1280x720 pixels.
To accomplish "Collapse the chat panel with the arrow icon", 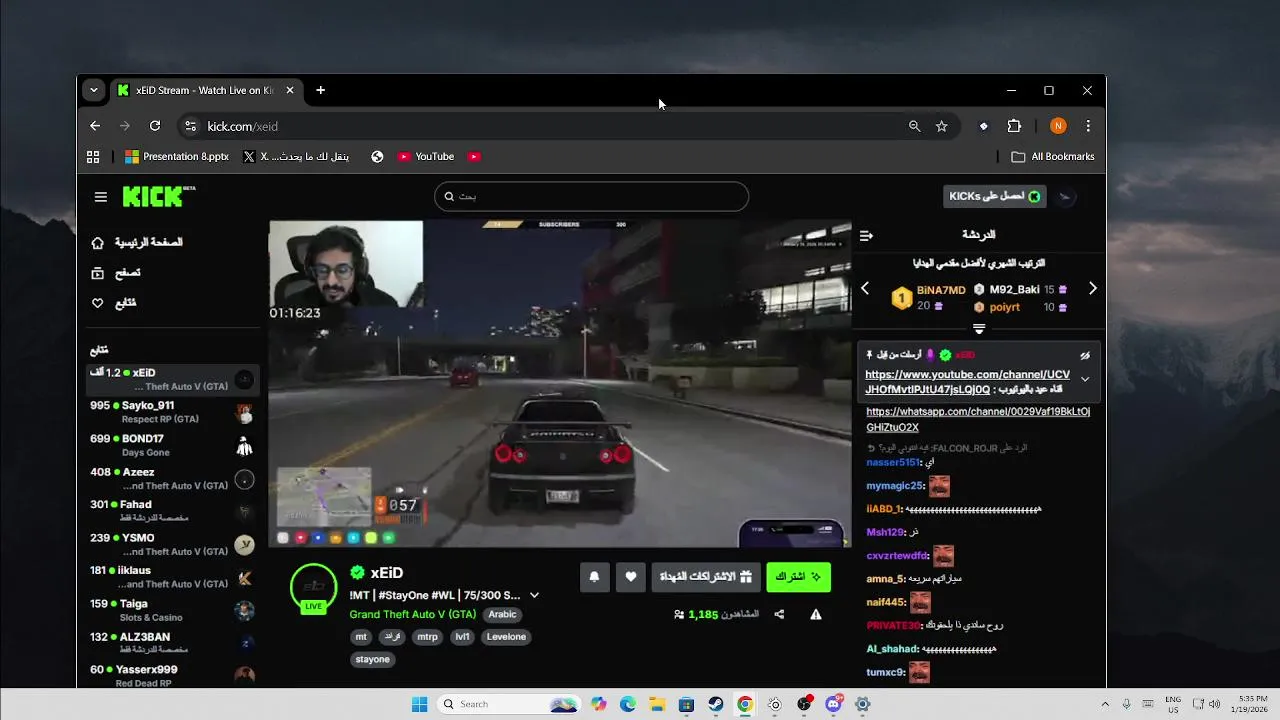I will [866, 235].
